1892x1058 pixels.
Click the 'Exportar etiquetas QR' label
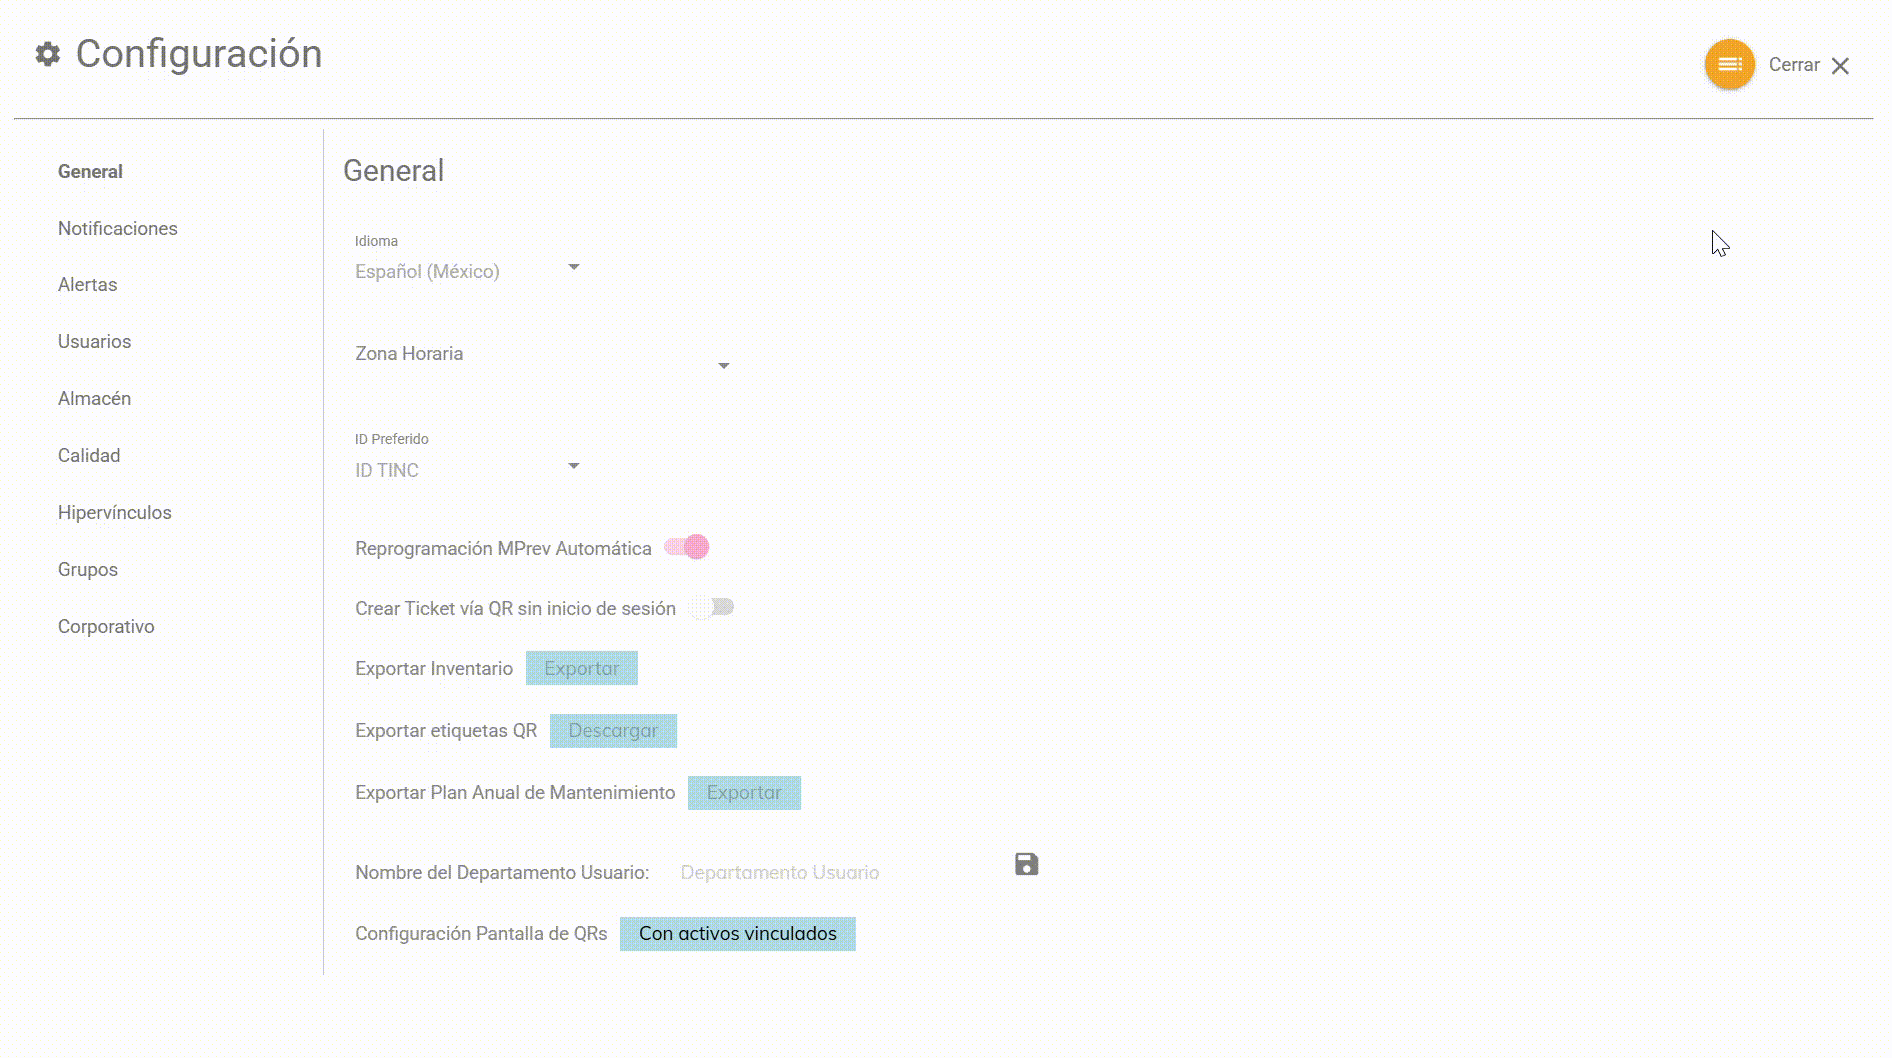(446, 731)
